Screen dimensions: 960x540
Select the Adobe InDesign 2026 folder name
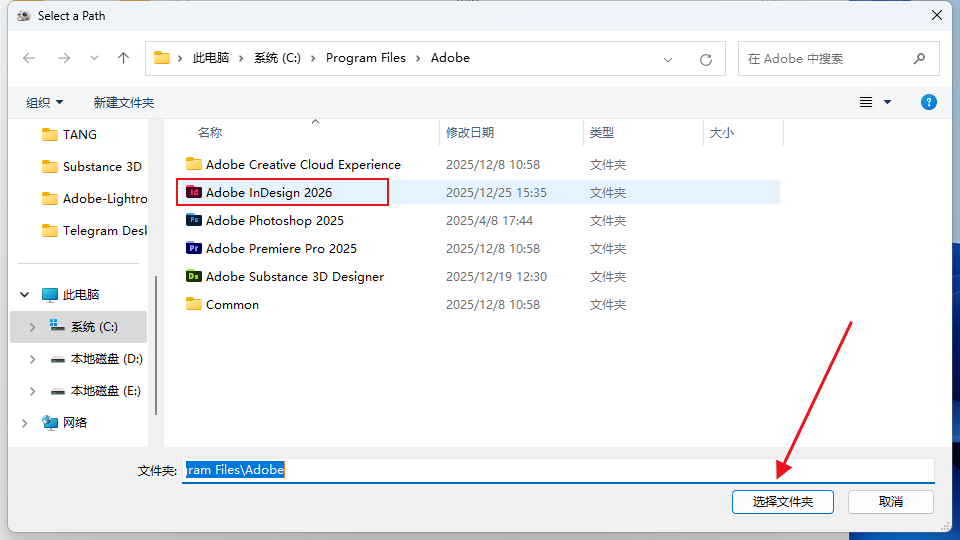(x=269, y=193)
